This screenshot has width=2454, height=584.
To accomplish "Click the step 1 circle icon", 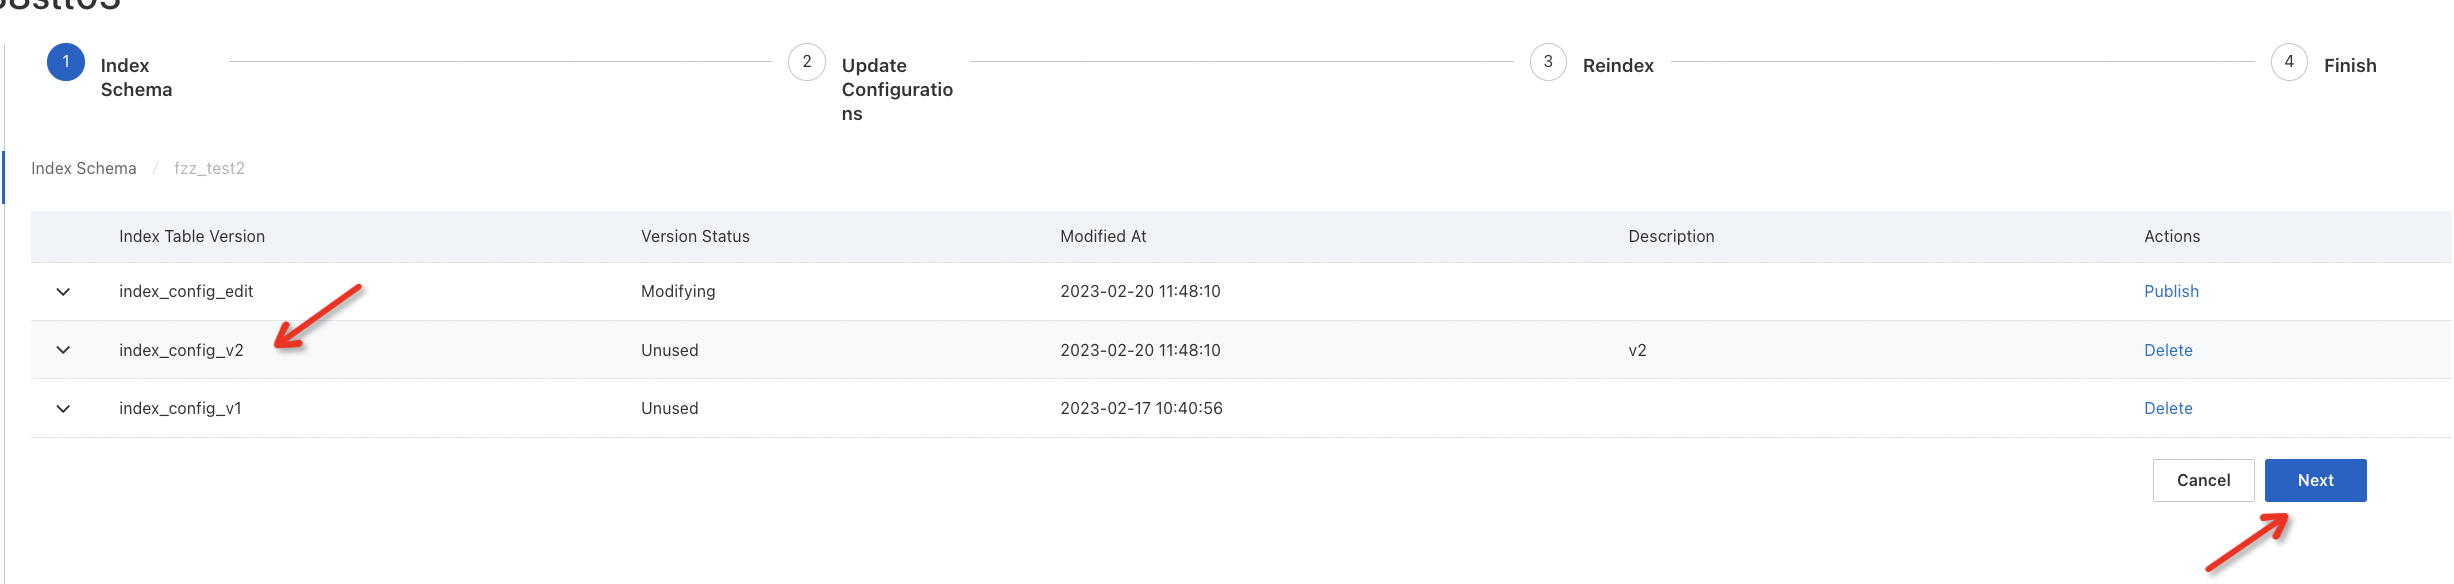I will click(66, 62).
